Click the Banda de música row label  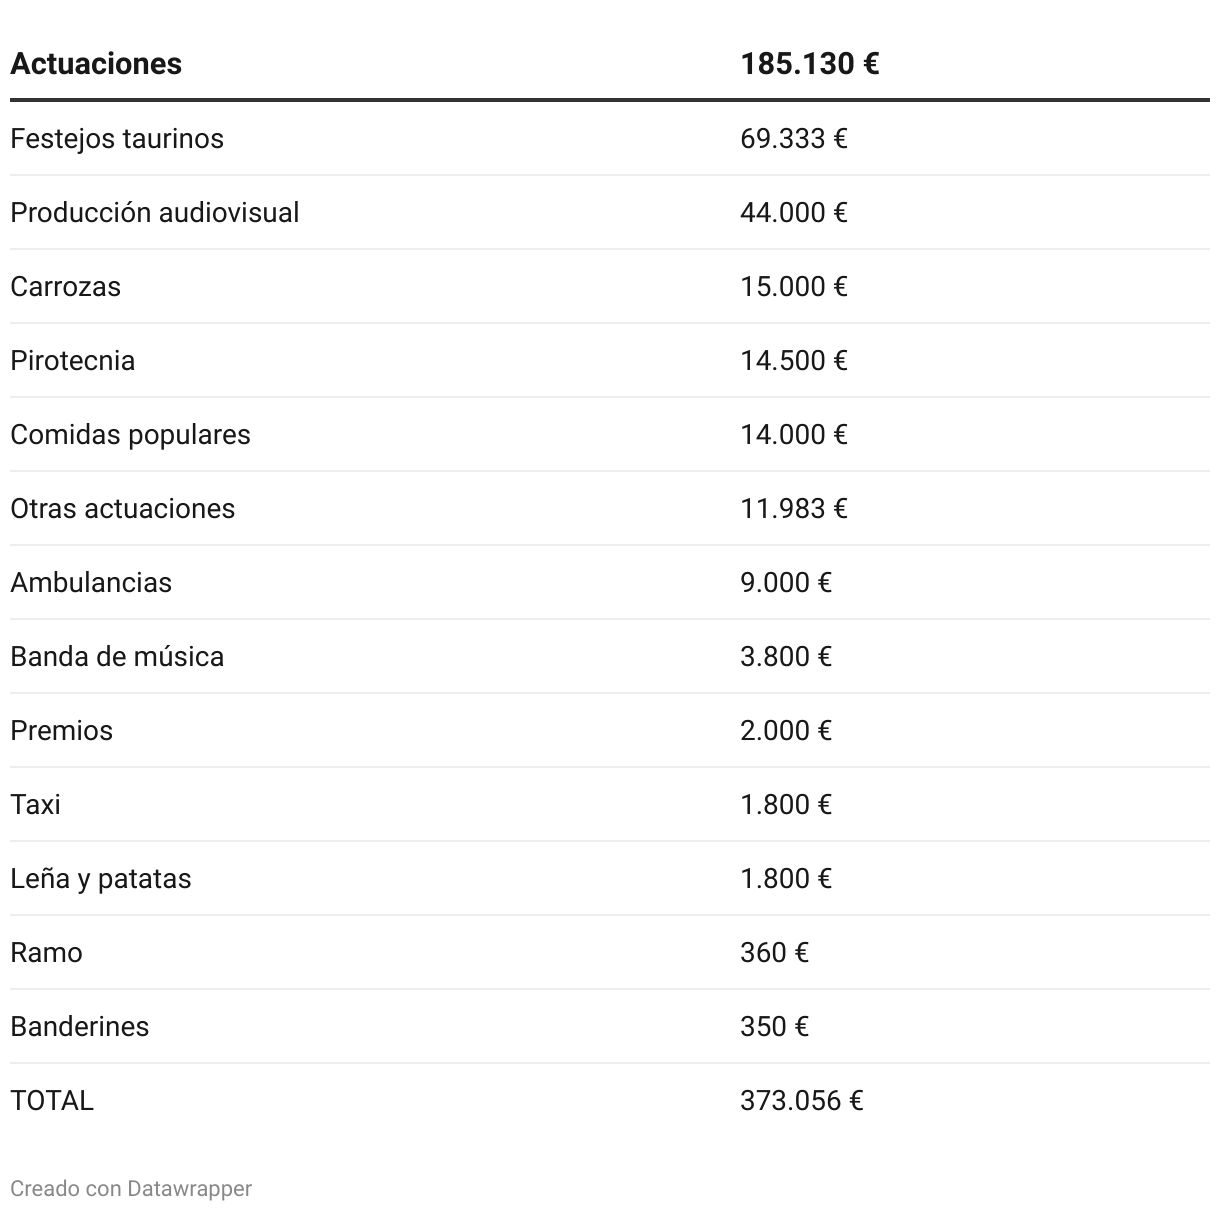(x=117, y=656)
